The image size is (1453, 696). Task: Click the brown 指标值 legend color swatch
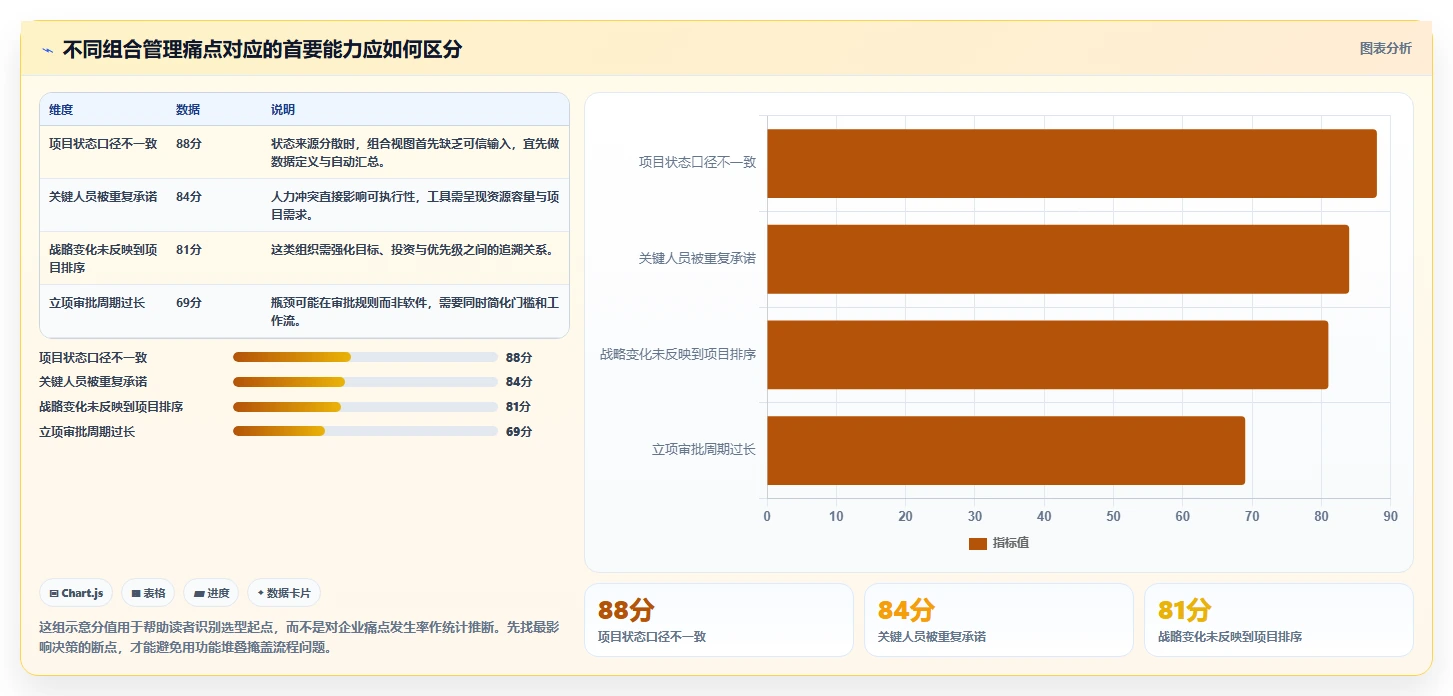[978, 543]
